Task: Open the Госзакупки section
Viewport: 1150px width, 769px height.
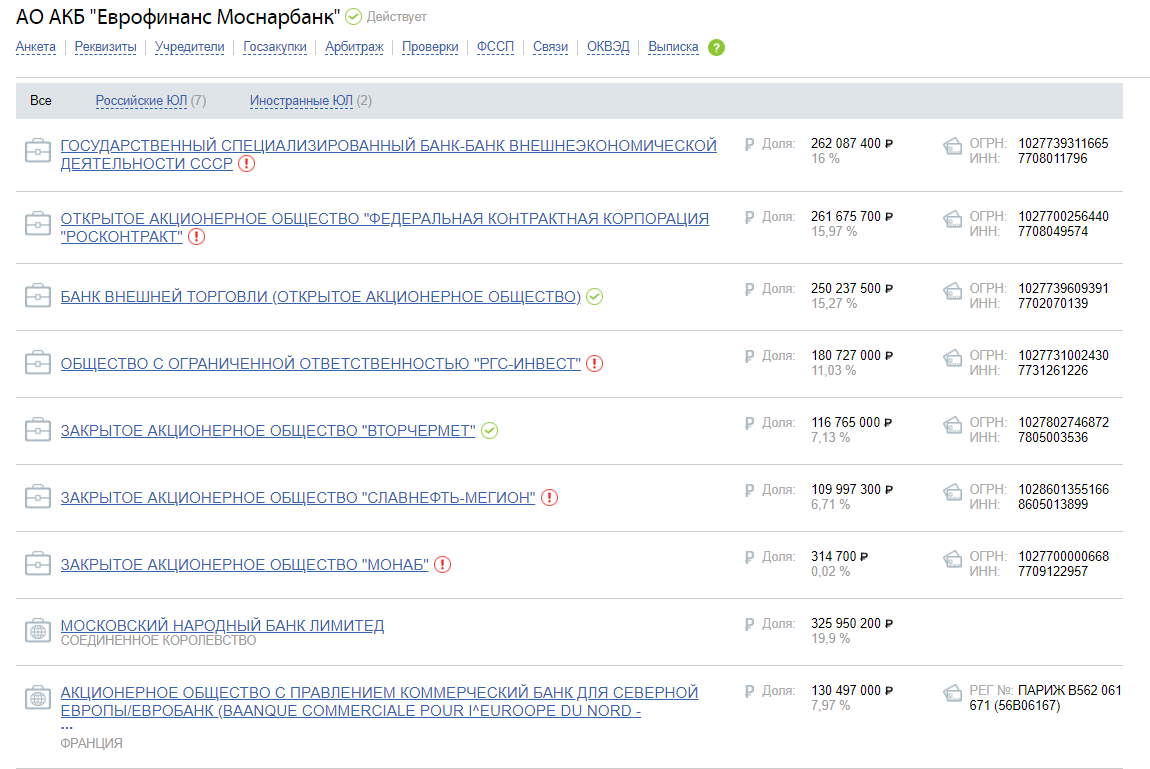Action: [275, 47]
